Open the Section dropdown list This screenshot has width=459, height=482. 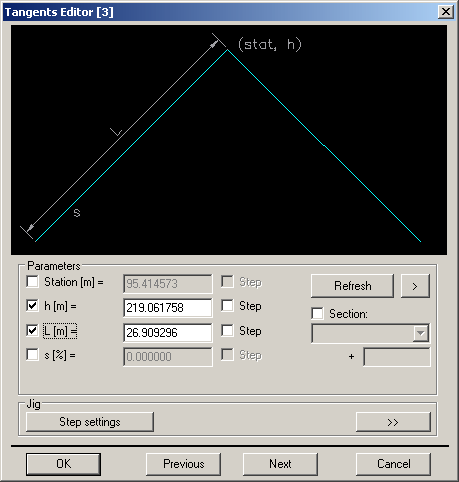pos(421,333)
